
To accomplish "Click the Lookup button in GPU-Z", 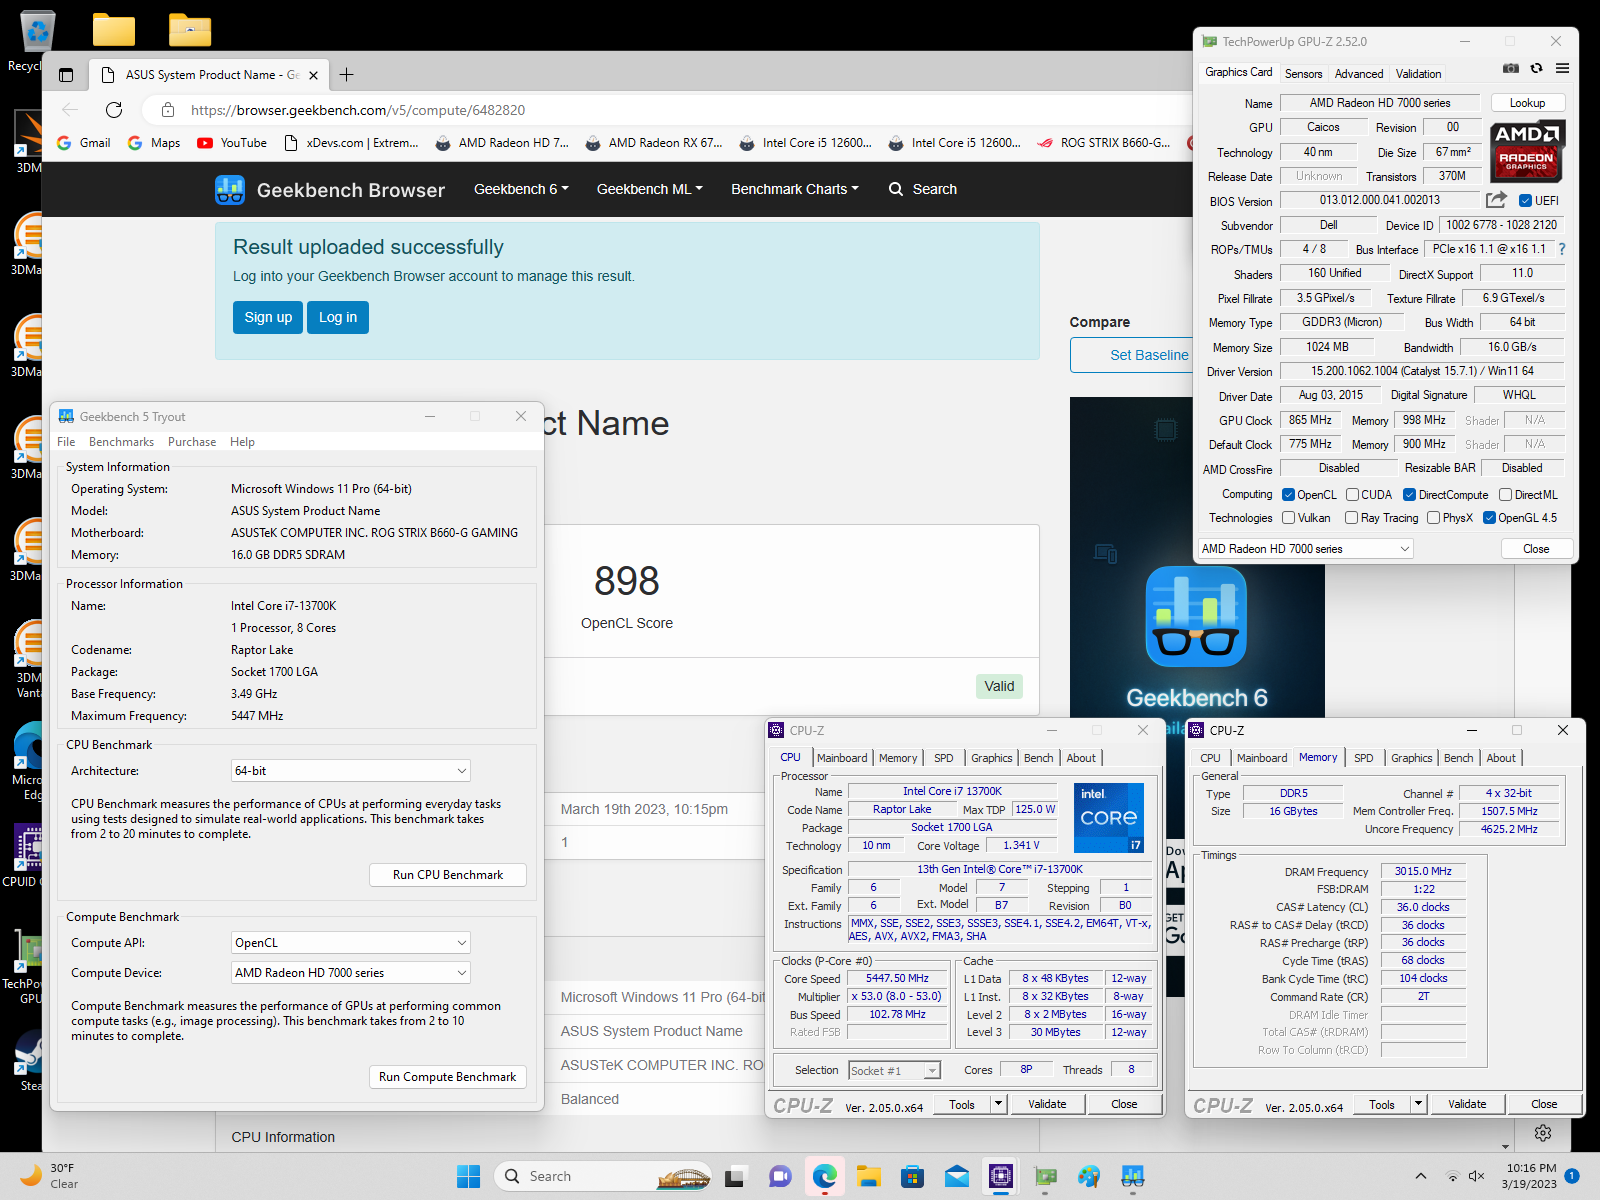I will pos(1527,103).
